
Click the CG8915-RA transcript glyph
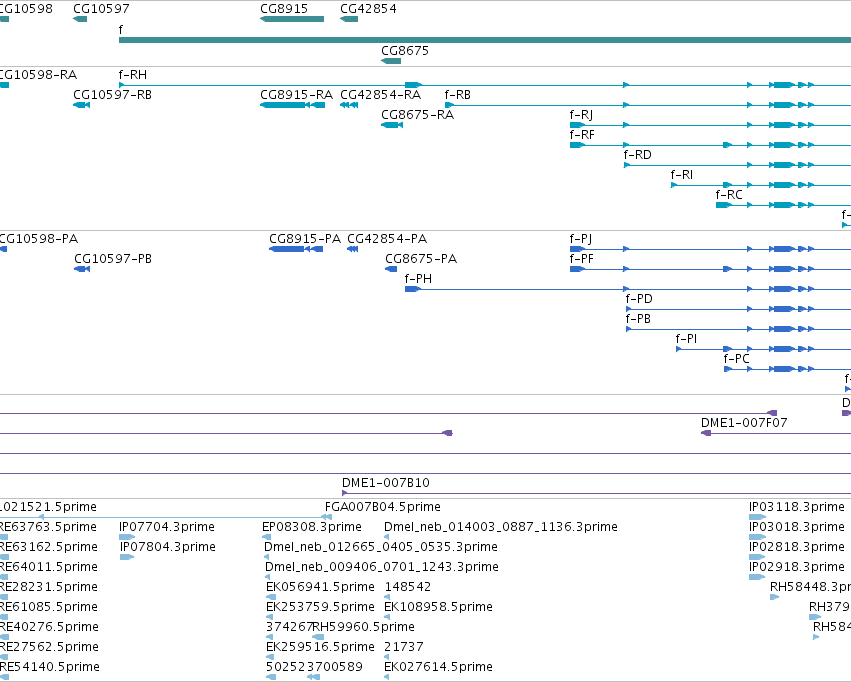(293, 105)
